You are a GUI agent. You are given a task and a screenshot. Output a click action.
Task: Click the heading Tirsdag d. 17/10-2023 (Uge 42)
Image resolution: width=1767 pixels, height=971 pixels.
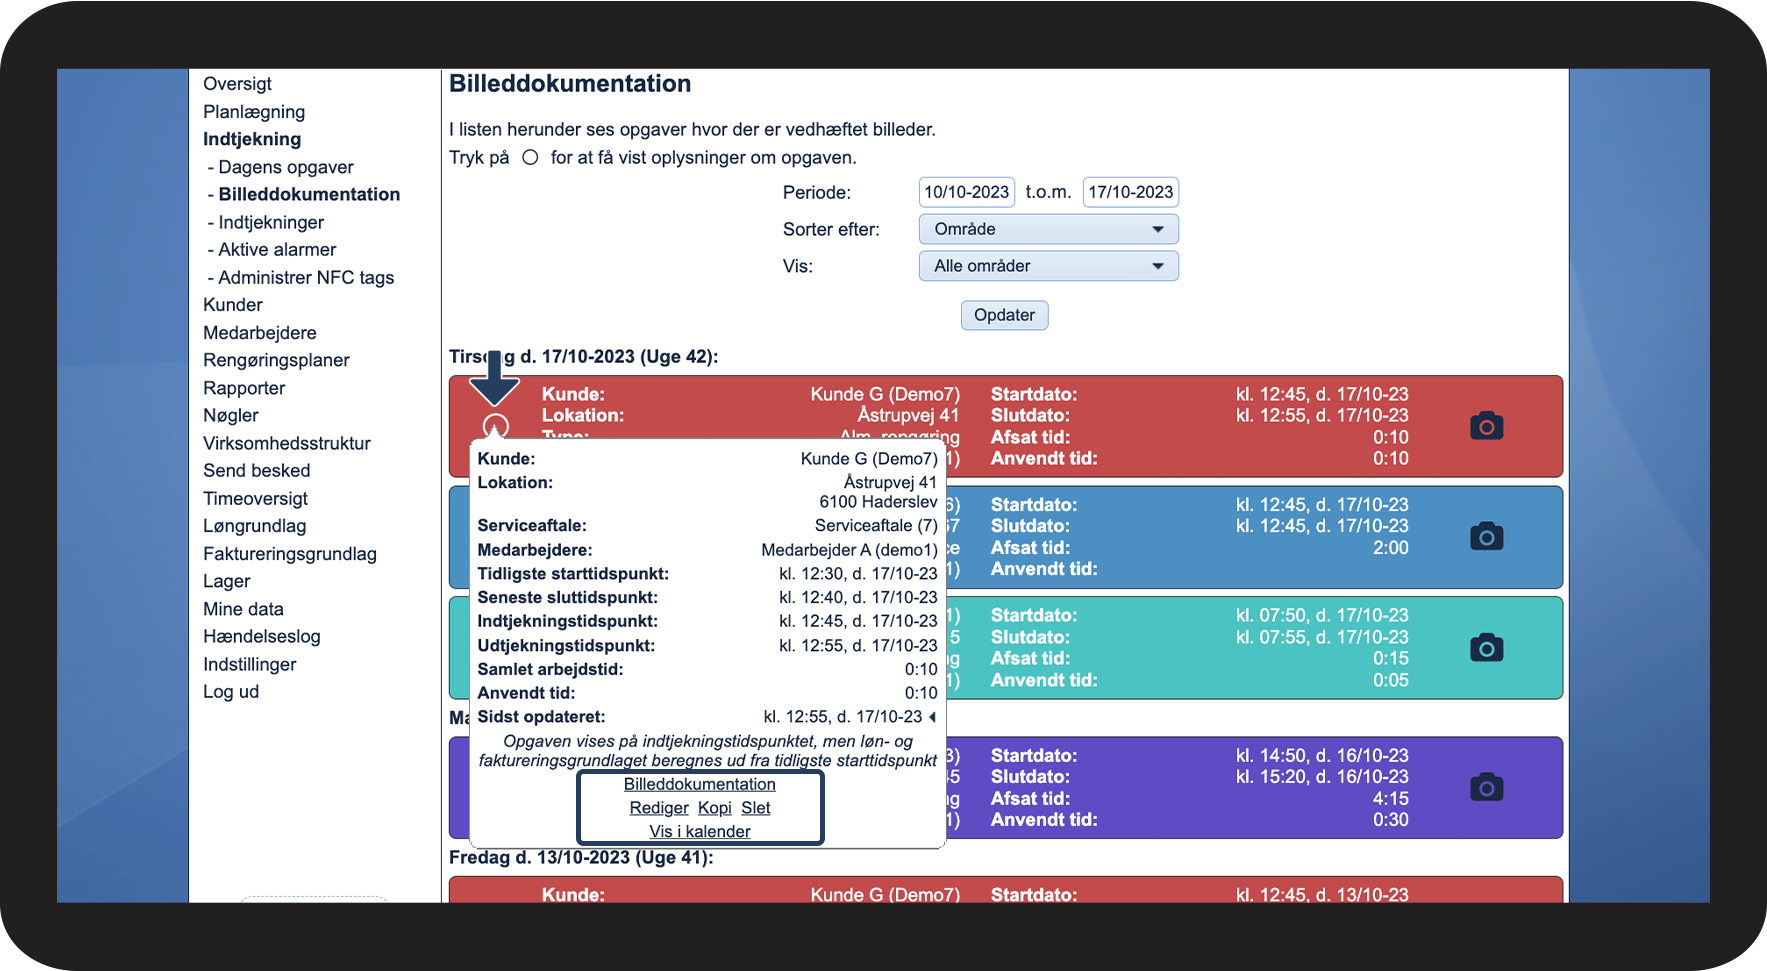tap(584, 357)
